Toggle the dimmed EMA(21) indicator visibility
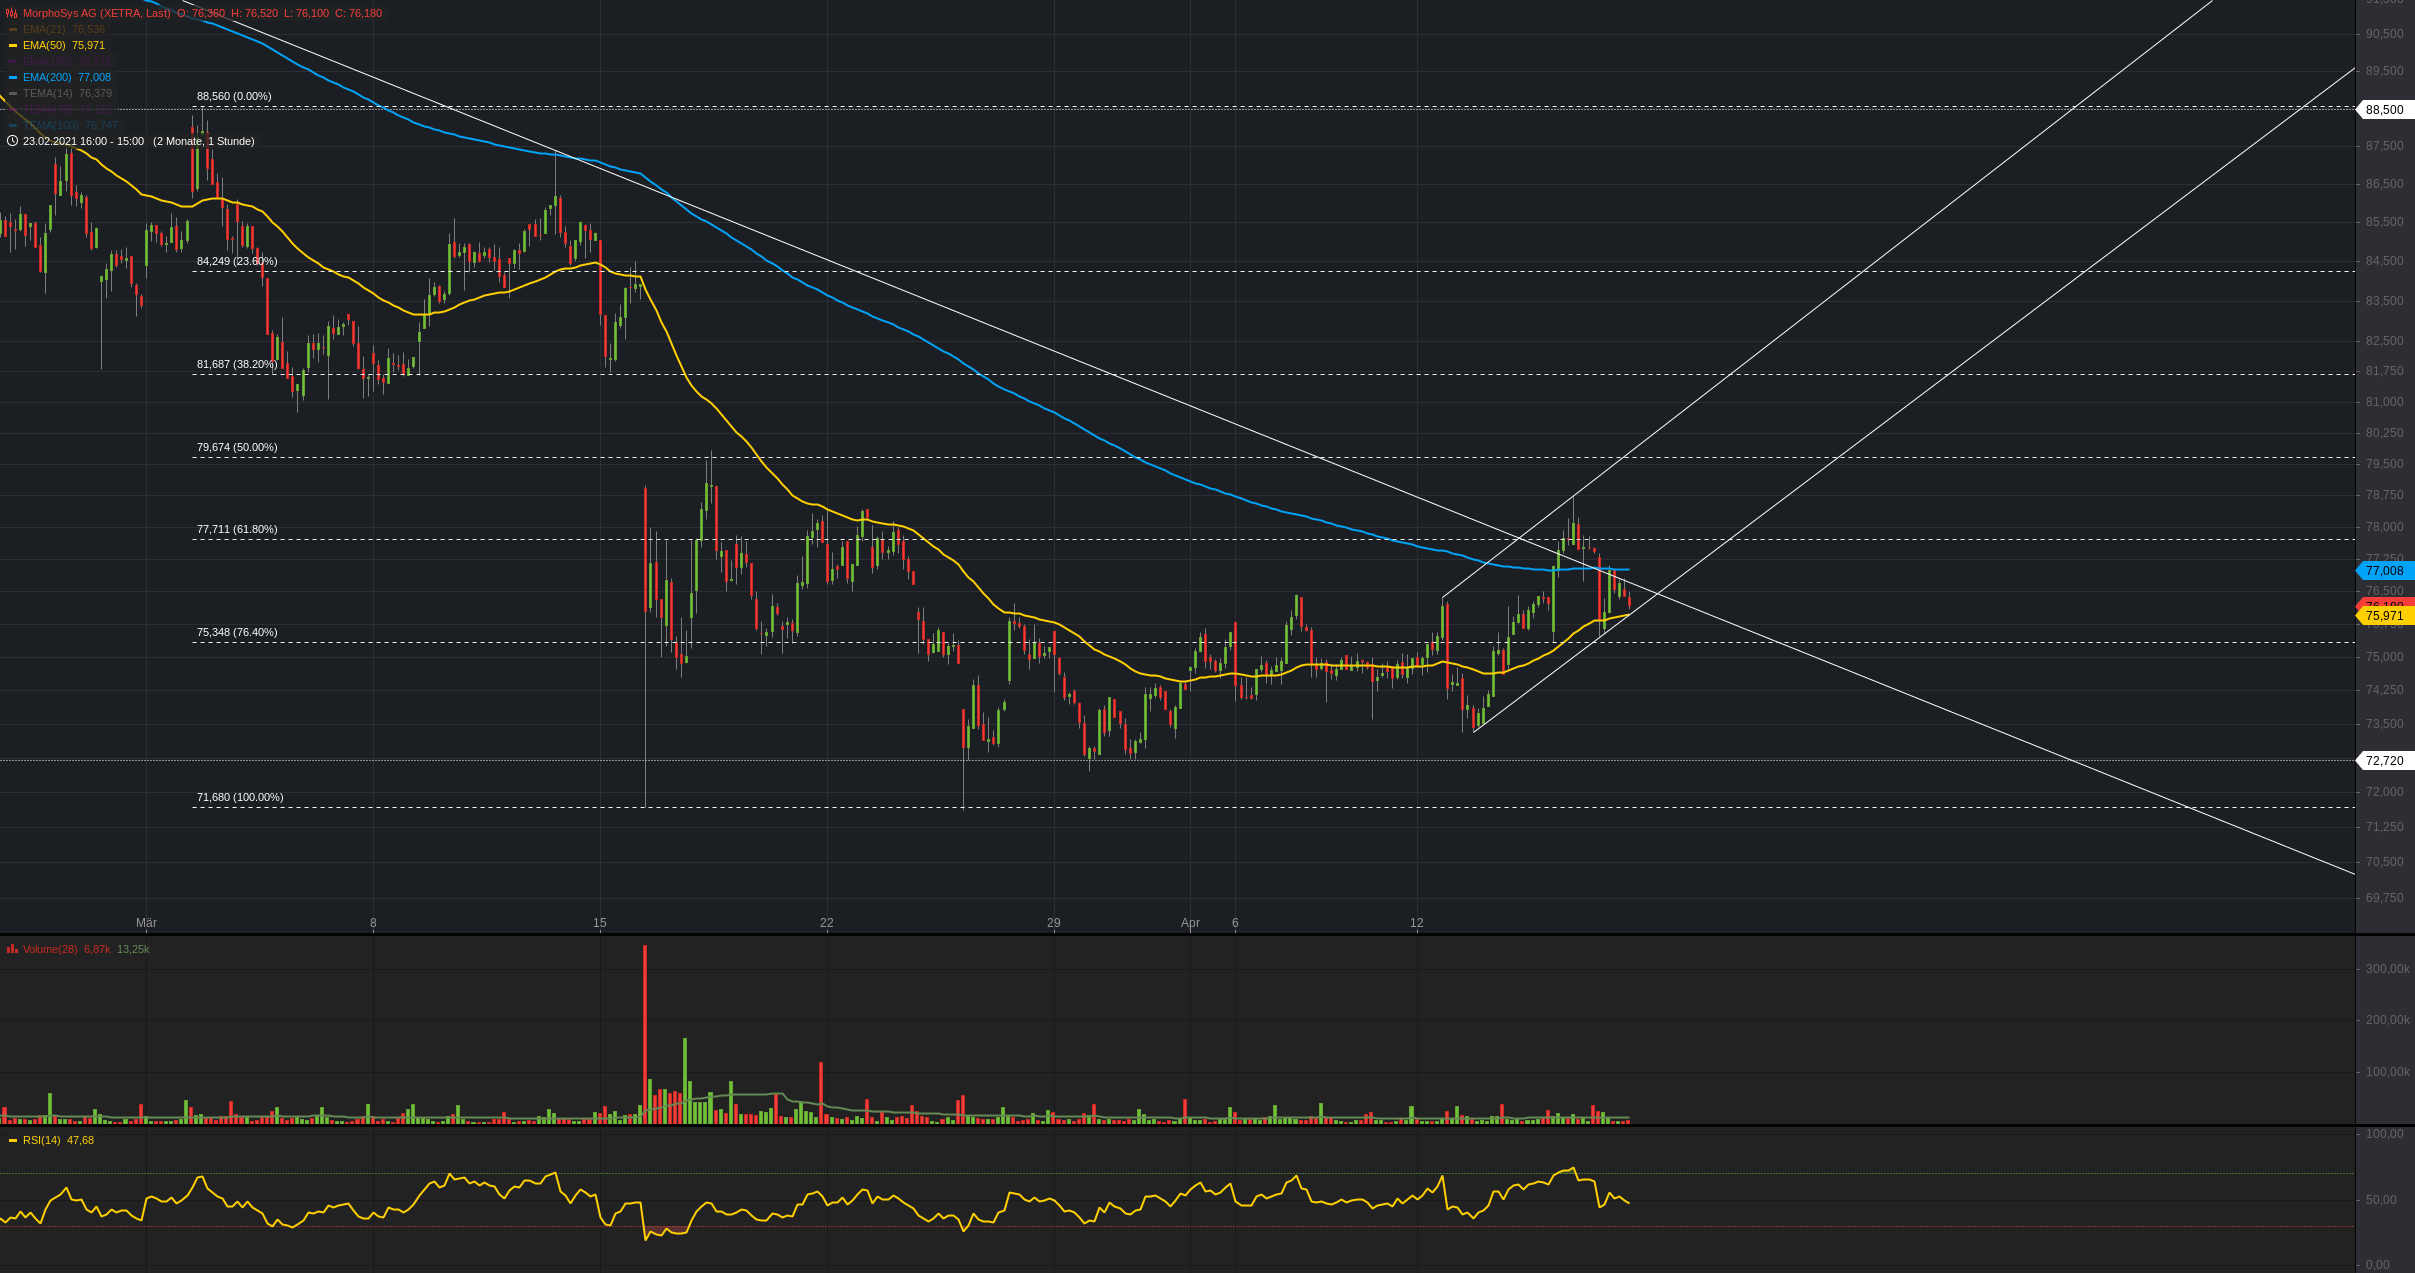The width and height of the screenshot is (2415, 1273). pos(43,29)
